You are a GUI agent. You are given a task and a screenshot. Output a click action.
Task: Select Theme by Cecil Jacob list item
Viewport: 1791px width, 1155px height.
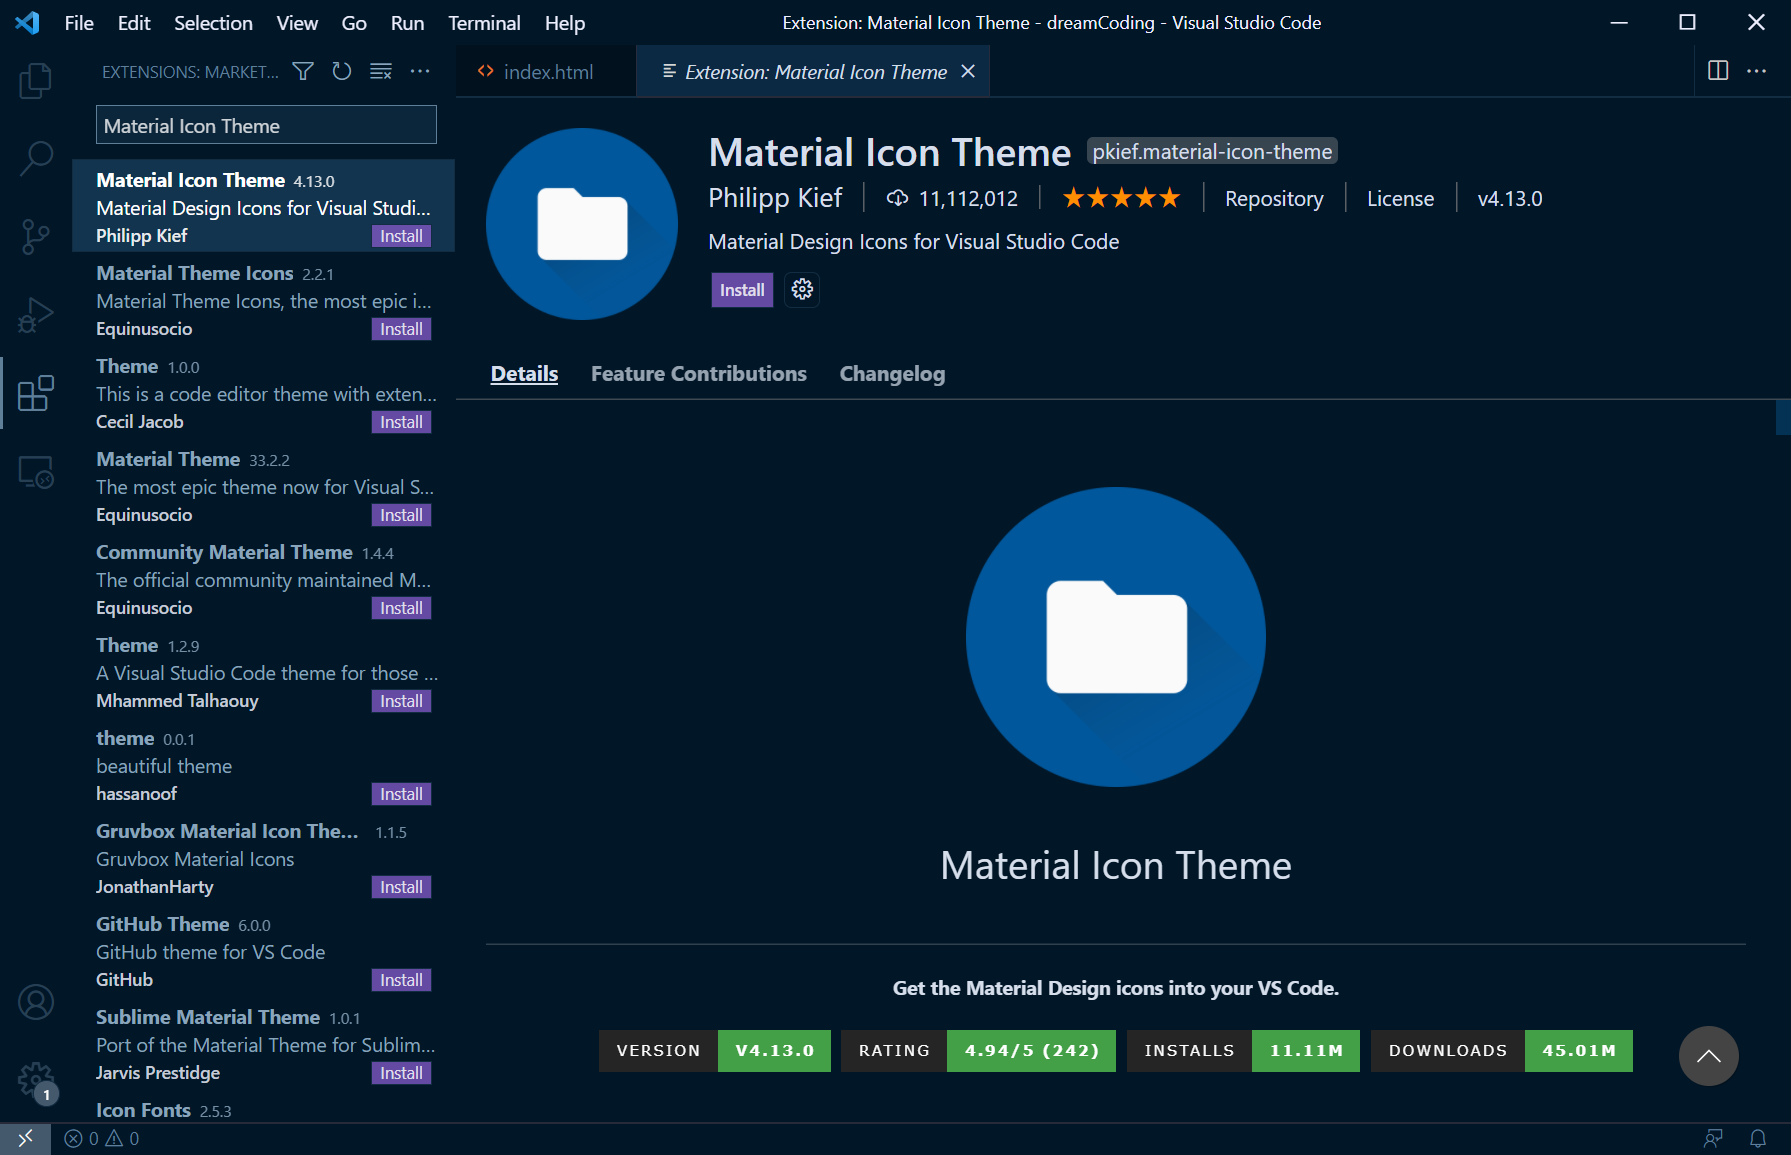point(264,391)
